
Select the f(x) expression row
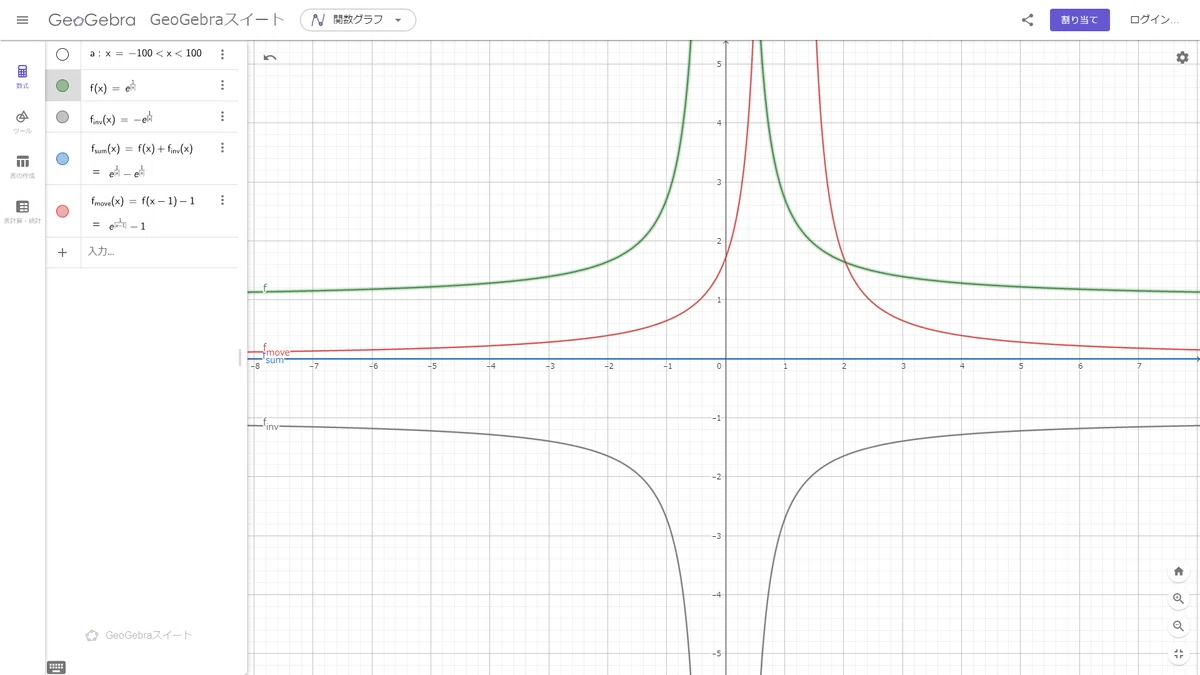tap(142, 86)
